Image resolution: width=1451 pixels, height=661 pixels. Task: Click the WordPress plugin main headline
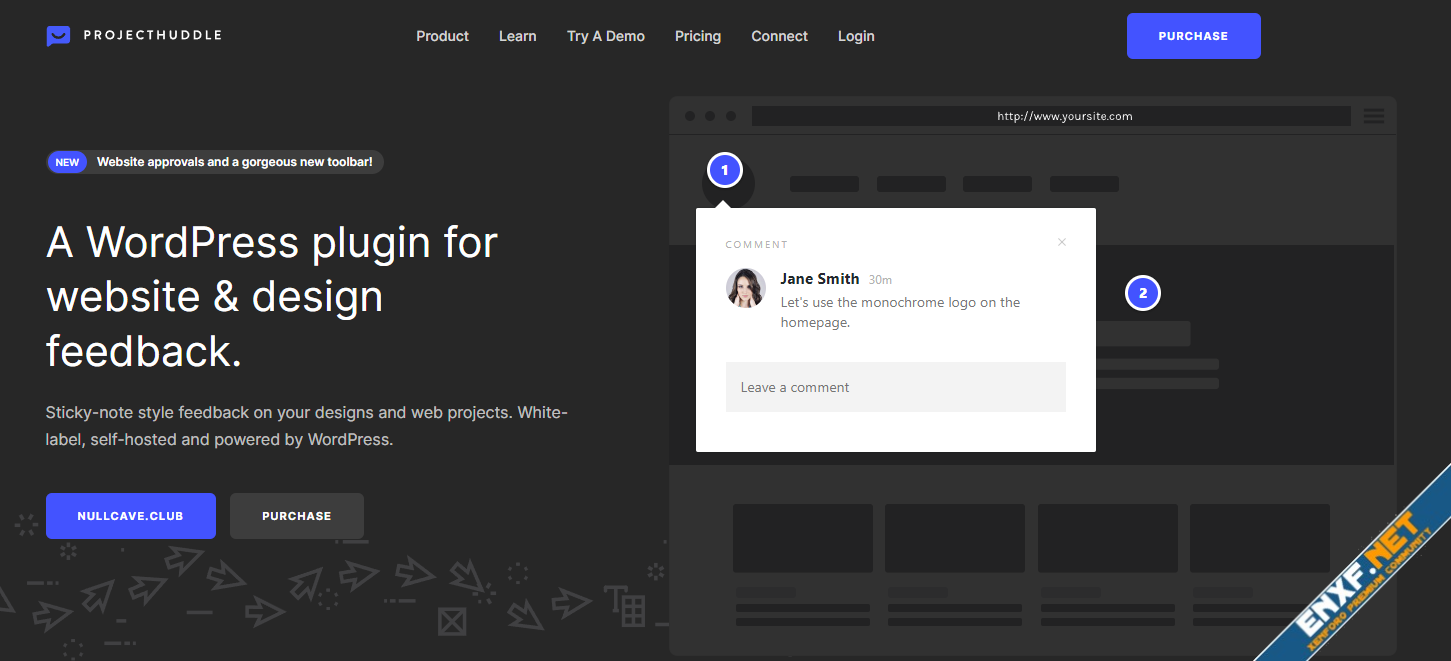[x=272, y=297]
